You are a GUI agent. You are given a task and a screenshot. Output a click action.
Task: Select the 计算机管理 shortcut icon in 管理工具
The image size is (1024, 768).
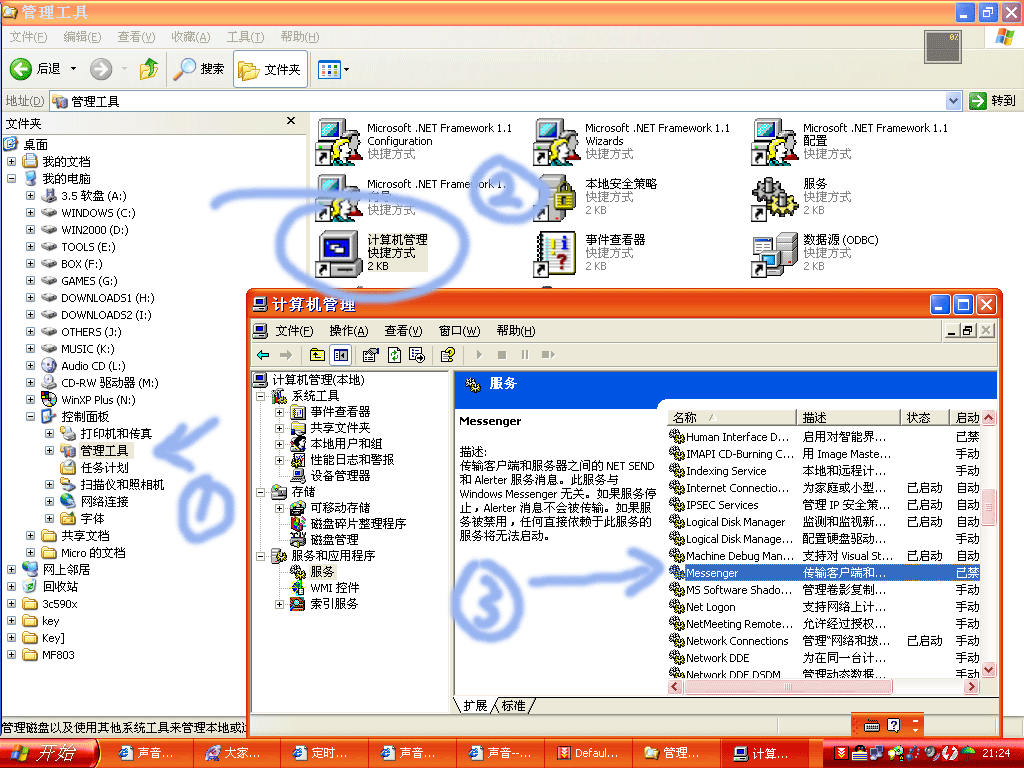(x=338, y=253)
